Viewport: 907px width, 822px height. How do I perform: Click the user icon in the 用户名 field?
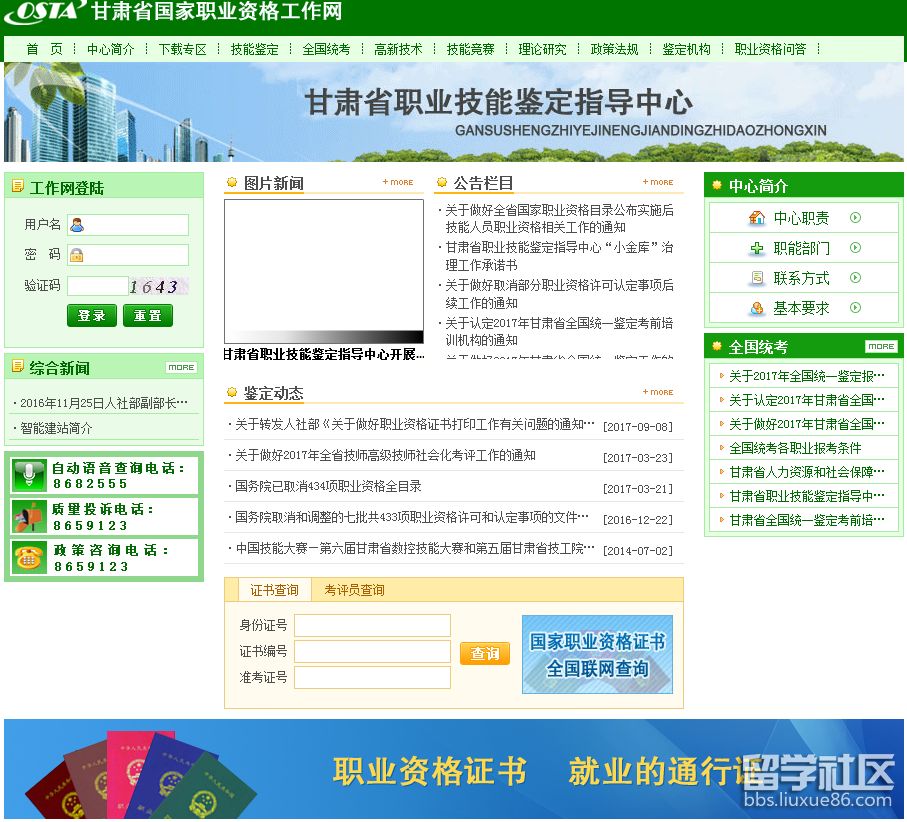[x=77, y=225]
